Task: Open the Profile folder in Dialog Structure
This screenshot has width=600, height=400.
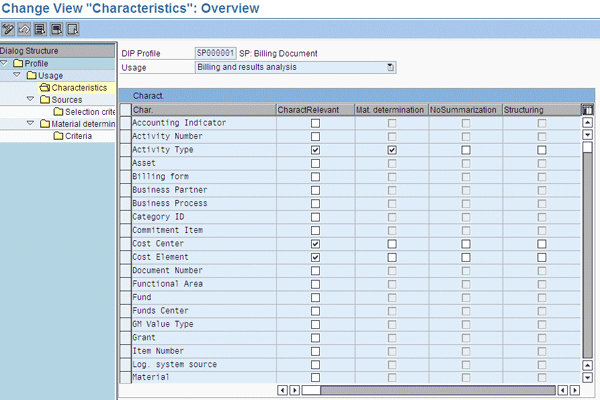Action: pos(31,64)
